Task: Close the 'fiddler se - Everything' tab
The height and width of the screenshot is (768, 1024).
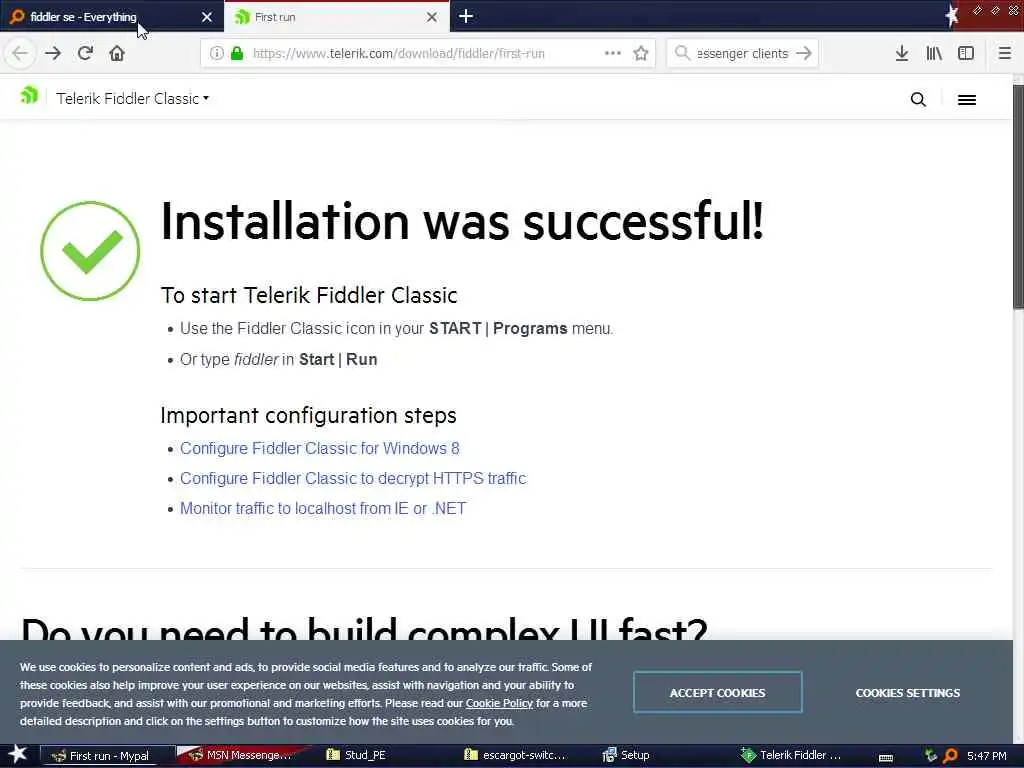Action: click(207, 17)
